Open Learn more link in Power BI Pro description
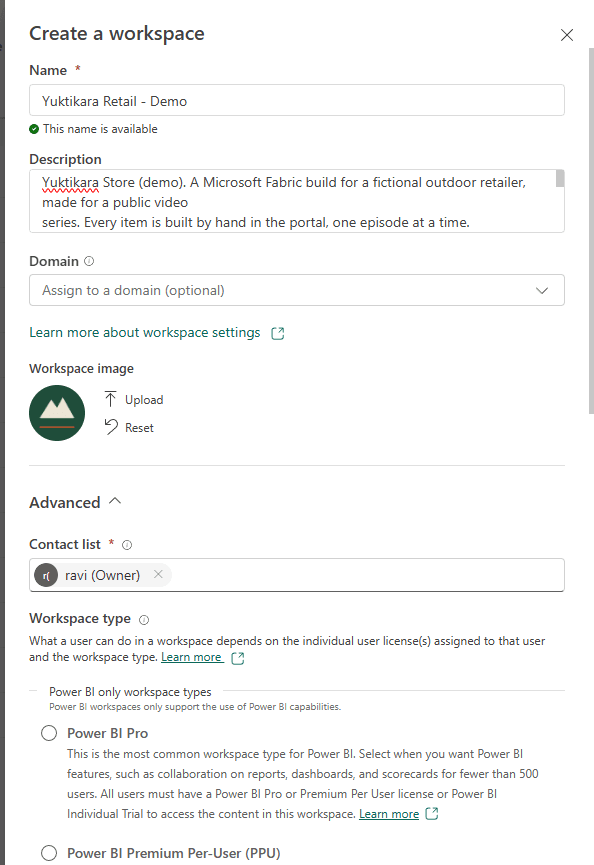Image resolution: width=594 pixels, height=865 pixels. tap(389, 814)
